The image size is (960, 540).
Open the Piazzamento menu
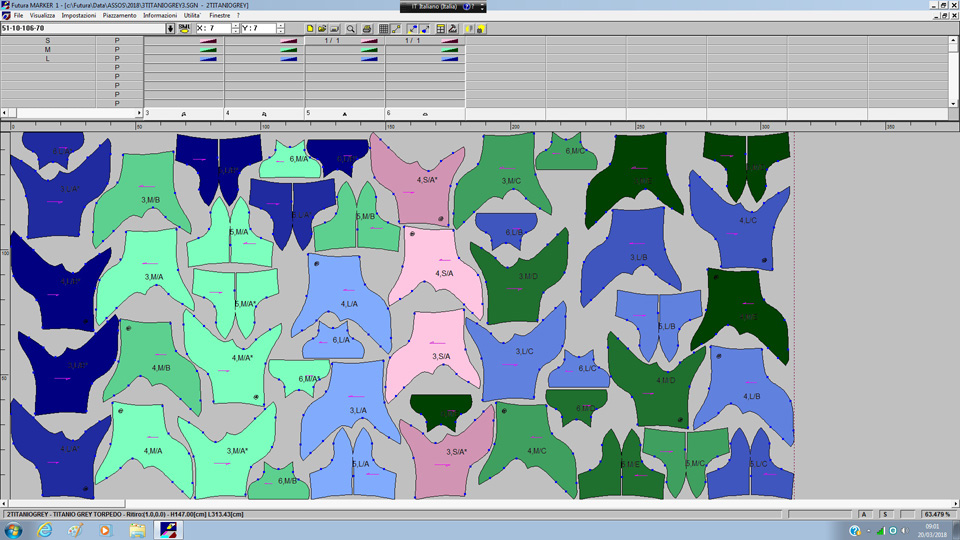coord(119,16)
